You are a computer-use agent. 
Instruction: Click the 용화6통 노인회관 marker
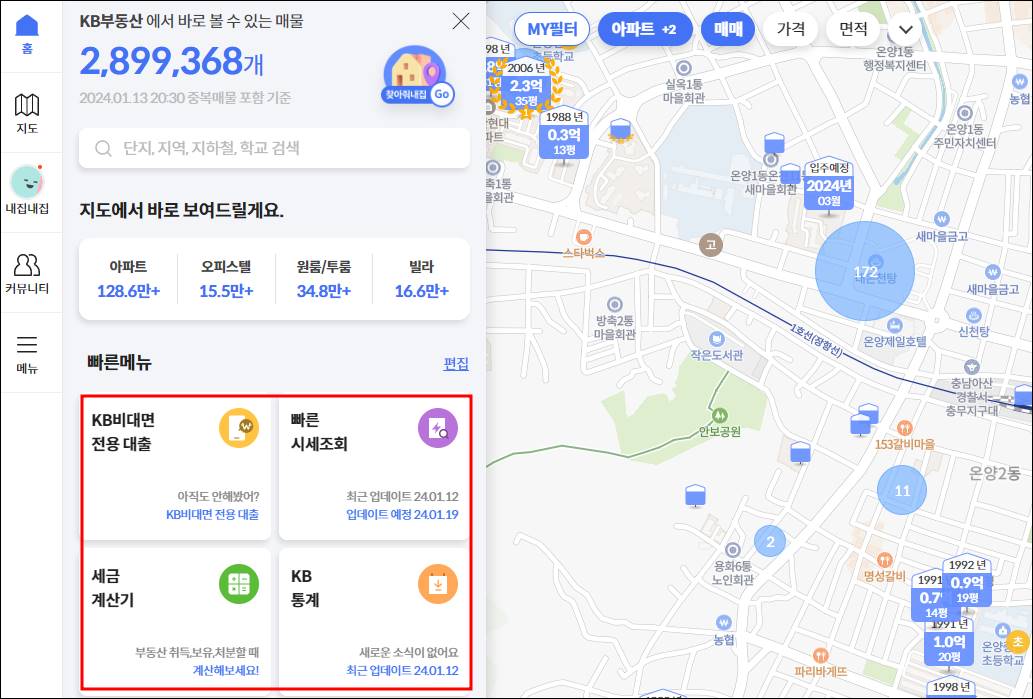click(733, 549)
